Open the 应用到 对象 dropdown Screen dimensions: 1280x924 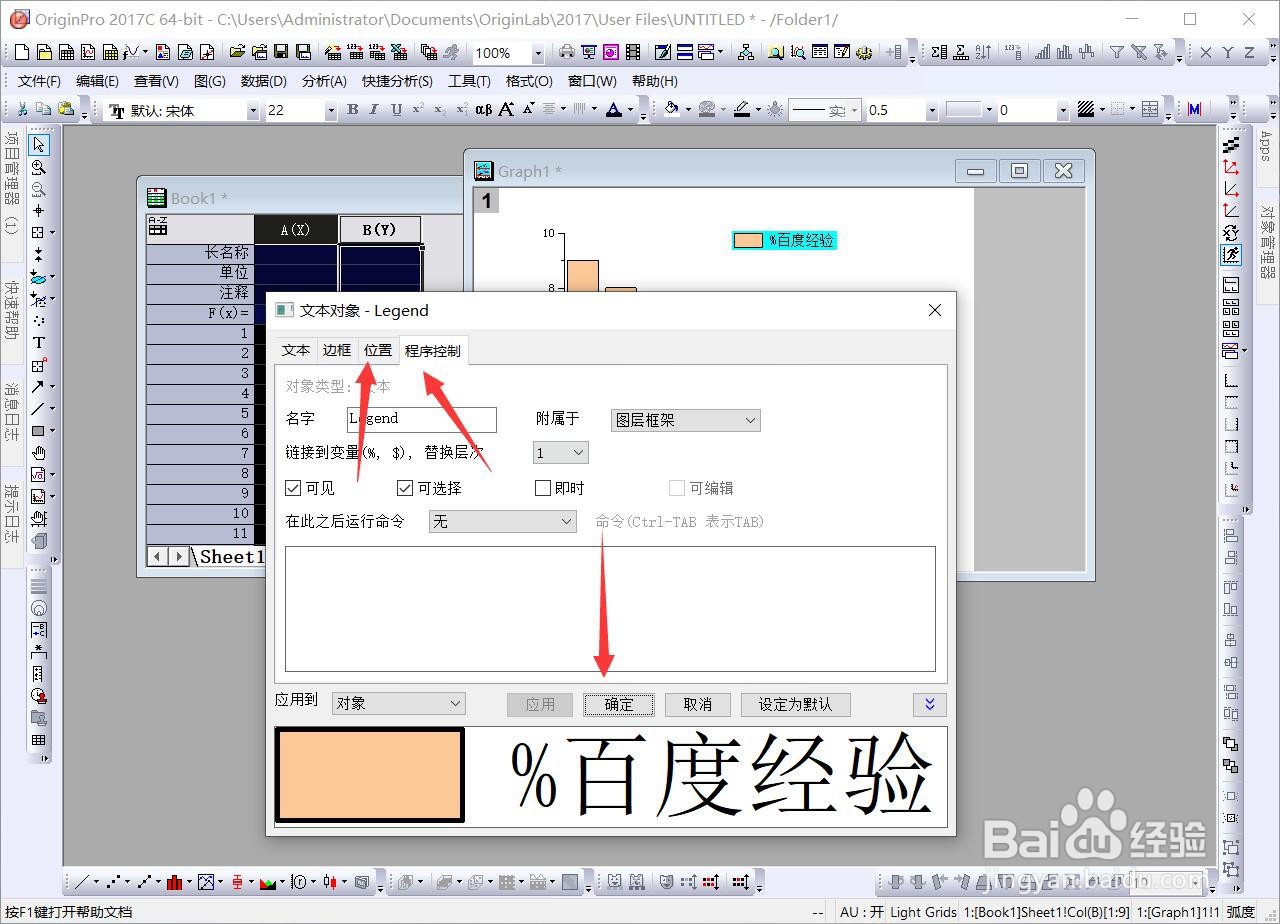point(398,704)
